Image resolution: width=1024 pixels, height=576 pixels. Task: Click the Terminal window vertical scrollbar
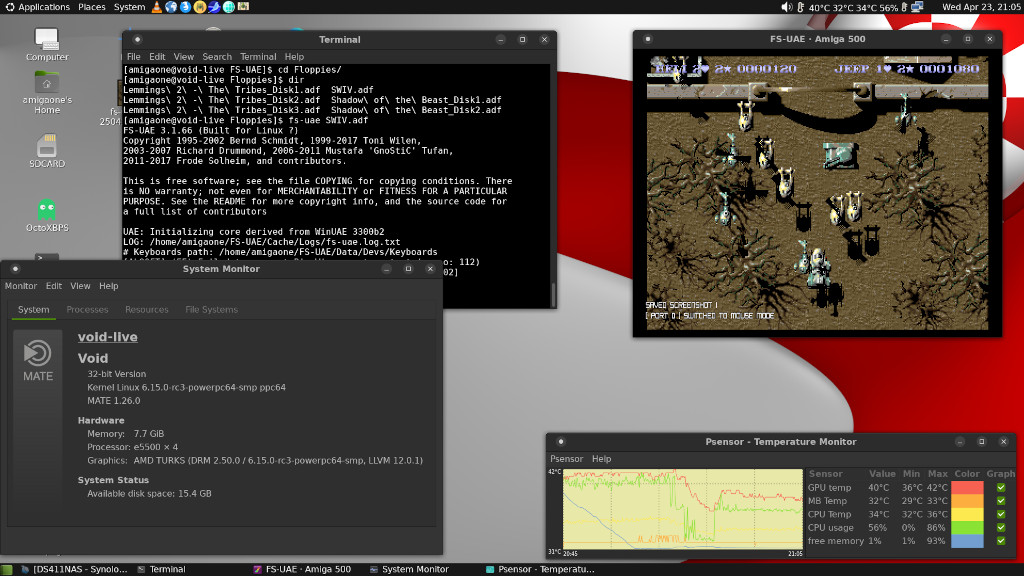[x=553, y=185]
